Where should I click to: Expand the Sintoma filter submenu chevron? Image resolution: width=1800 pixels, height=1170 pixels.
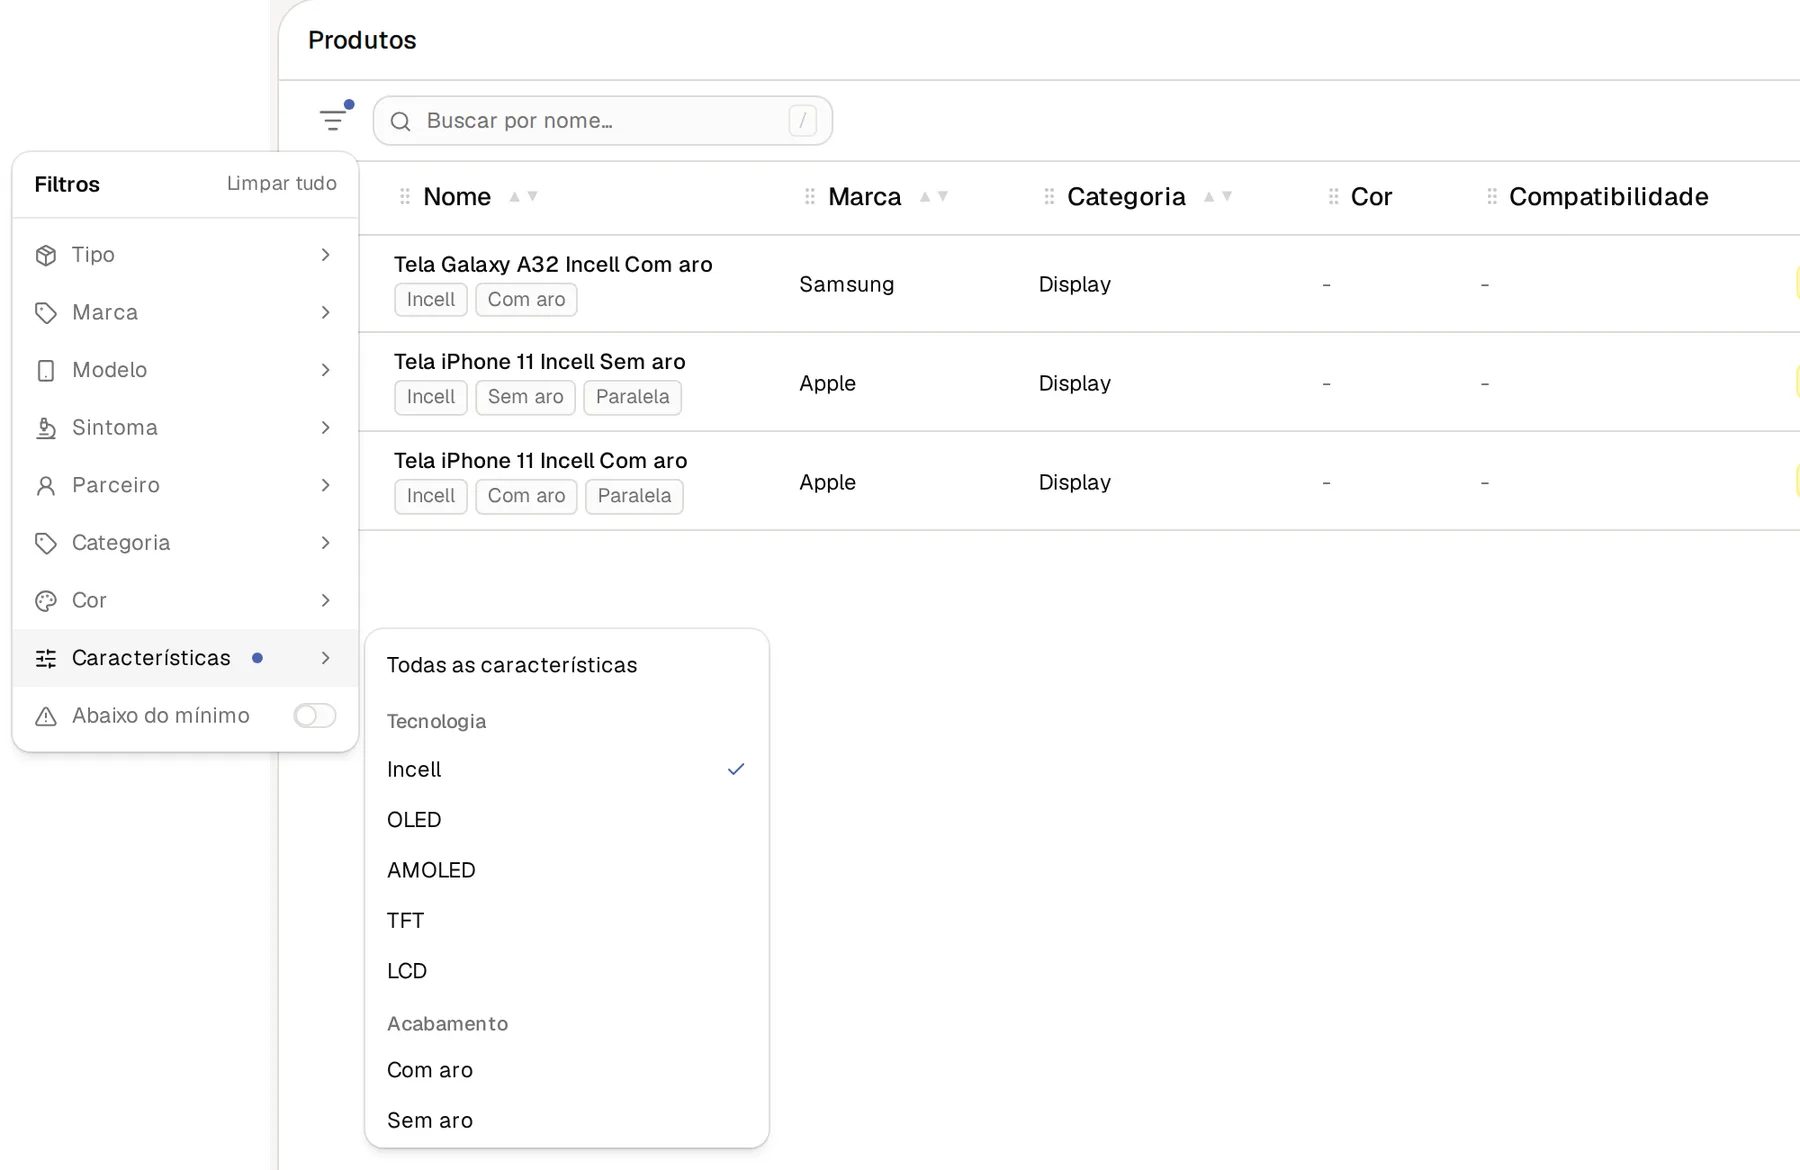pos(325,428)
